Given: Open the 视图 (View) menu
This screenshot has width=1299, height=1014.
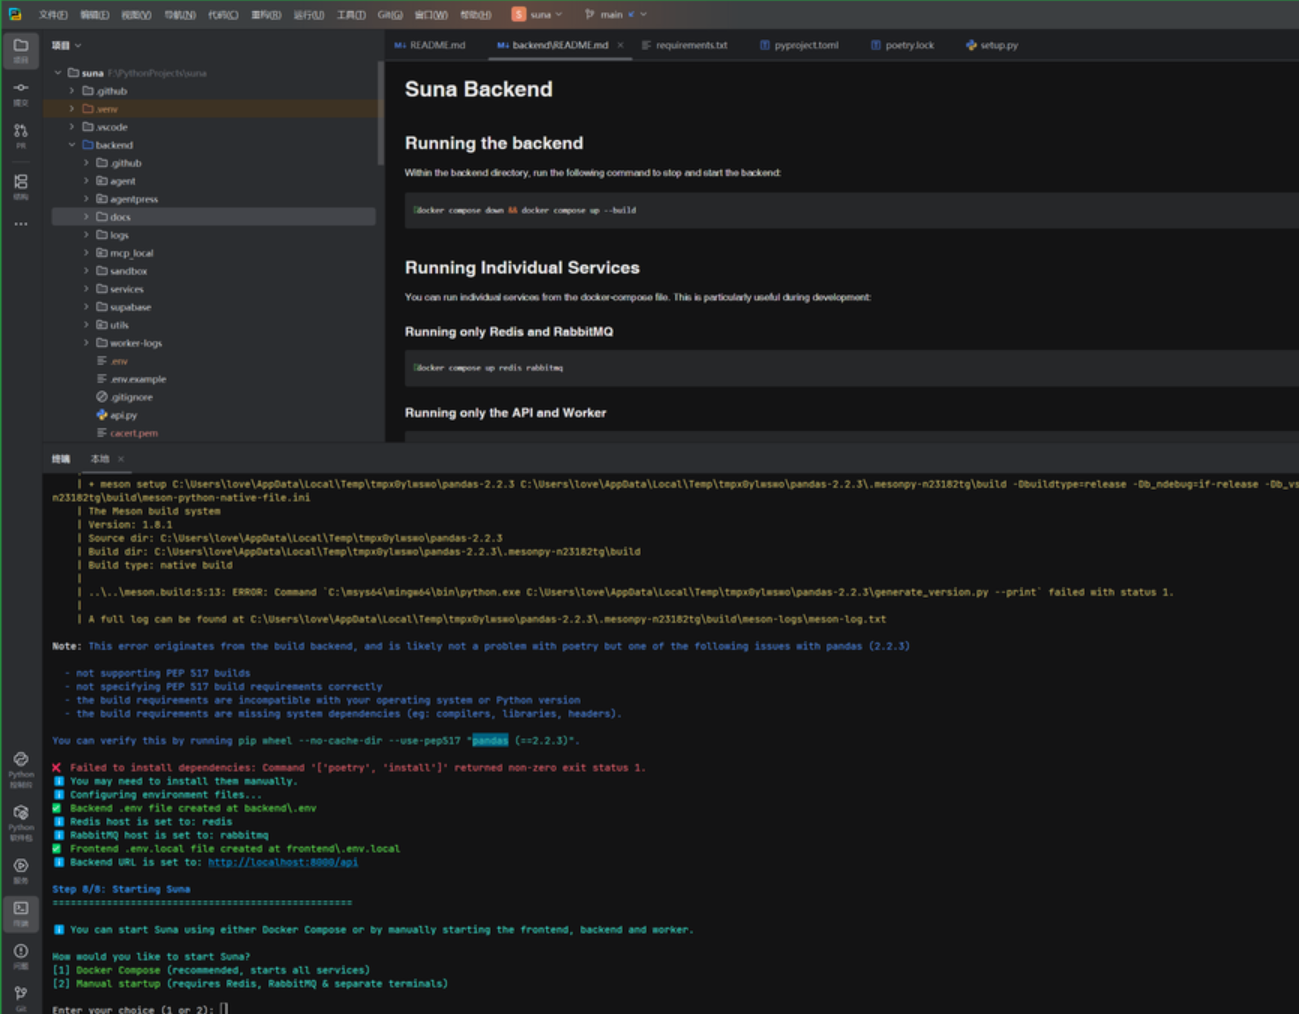Looking at the screenshot, I should click(136, 14).
